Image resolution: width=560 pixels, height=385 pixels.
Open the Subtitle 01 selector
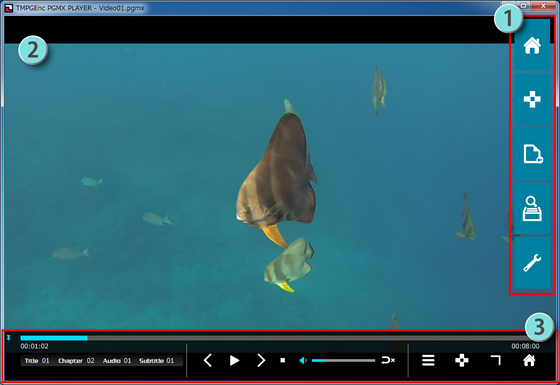(157, 361)
